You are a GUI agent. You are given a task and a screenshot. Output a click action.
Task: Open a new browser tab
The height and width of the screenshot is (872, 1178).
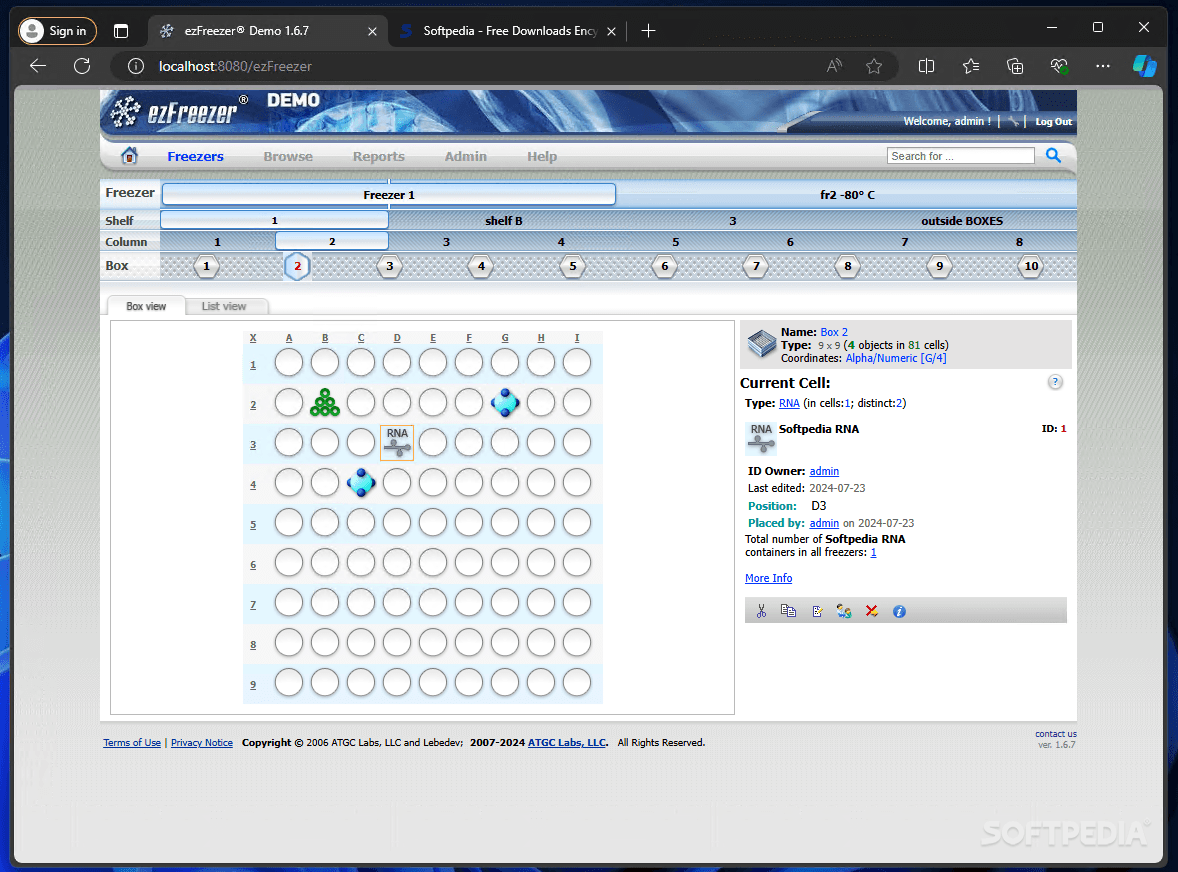click(648, 31)
